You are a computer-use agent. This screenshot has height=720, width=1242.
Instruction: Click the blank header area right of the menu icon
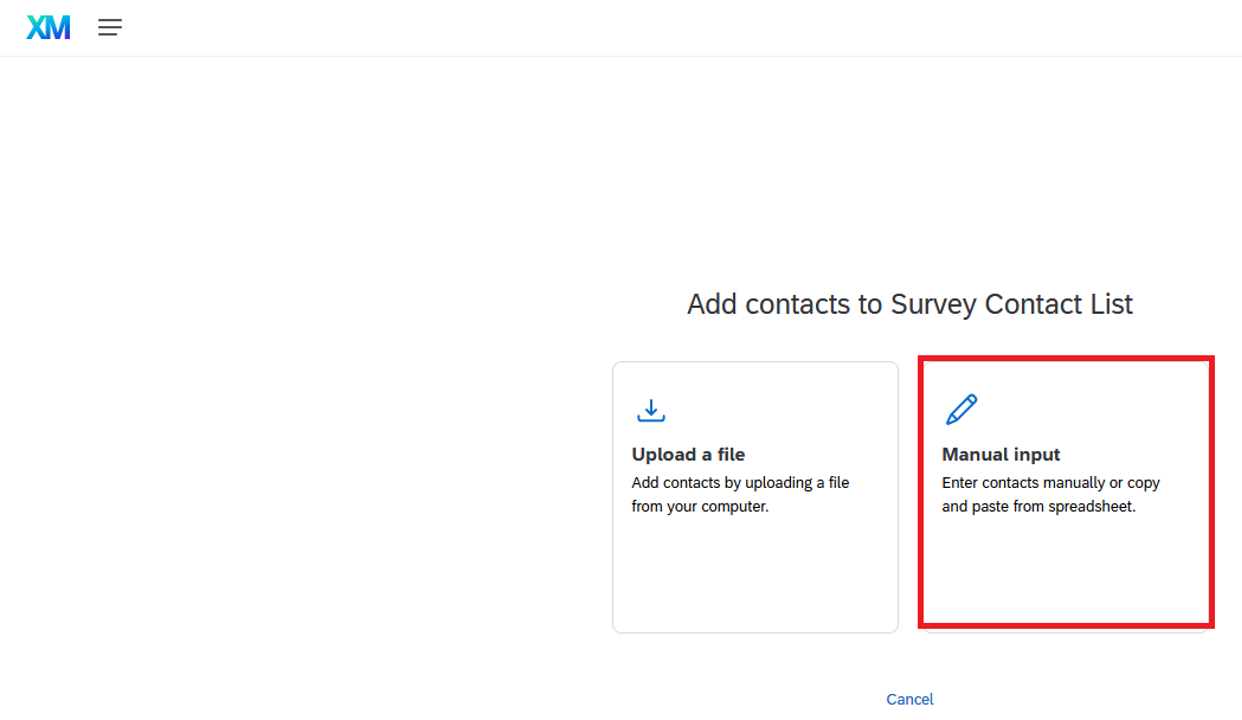pyautogui.click(x=600, y=28)
